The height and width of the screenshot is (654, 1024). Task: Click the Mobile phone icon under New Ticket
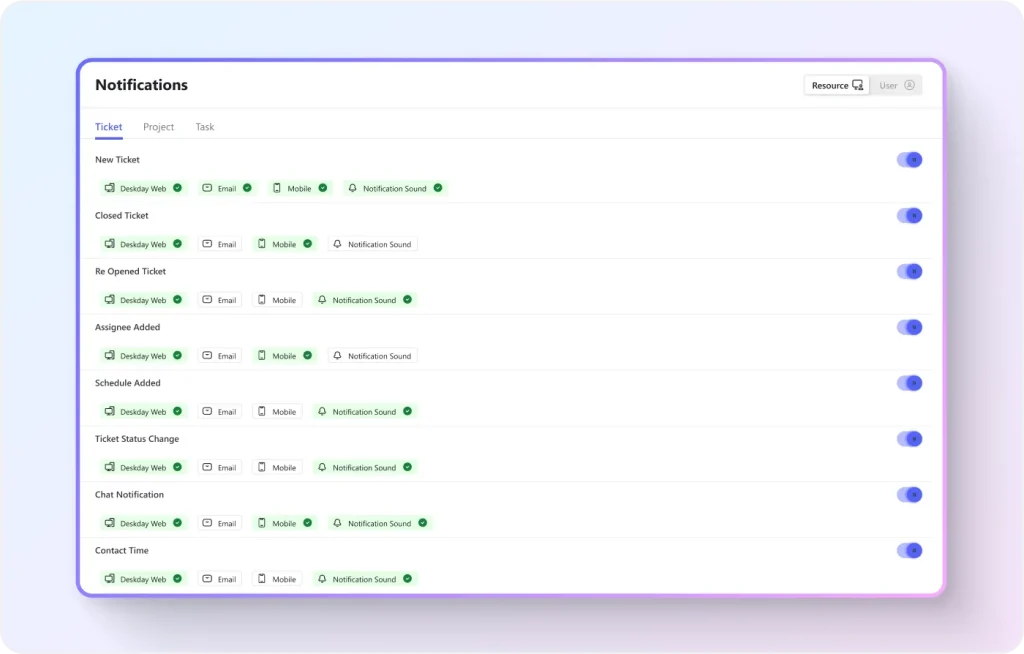click(277, 188)
